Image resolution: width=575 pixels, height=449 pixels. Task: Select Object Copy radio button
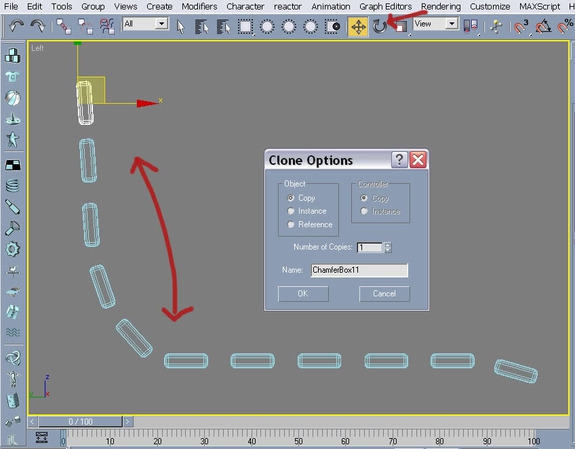[x=290, y=198]
